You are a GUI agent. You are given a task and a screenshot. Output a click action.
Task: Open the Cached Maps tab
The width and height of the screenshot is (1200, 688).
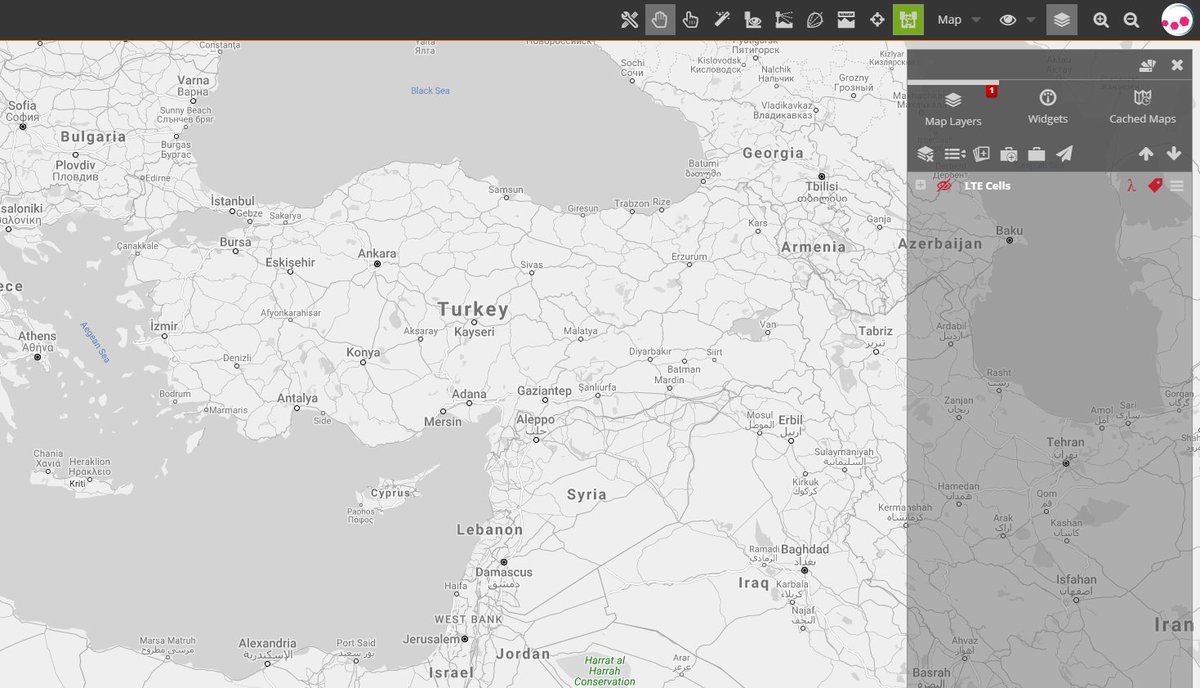tap(1142, 107)
